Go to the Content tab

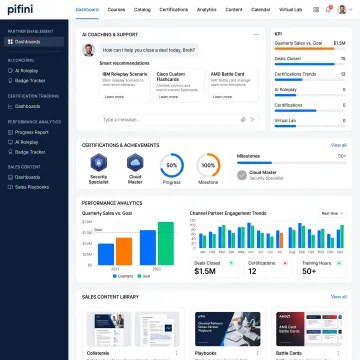coord(234,10)
